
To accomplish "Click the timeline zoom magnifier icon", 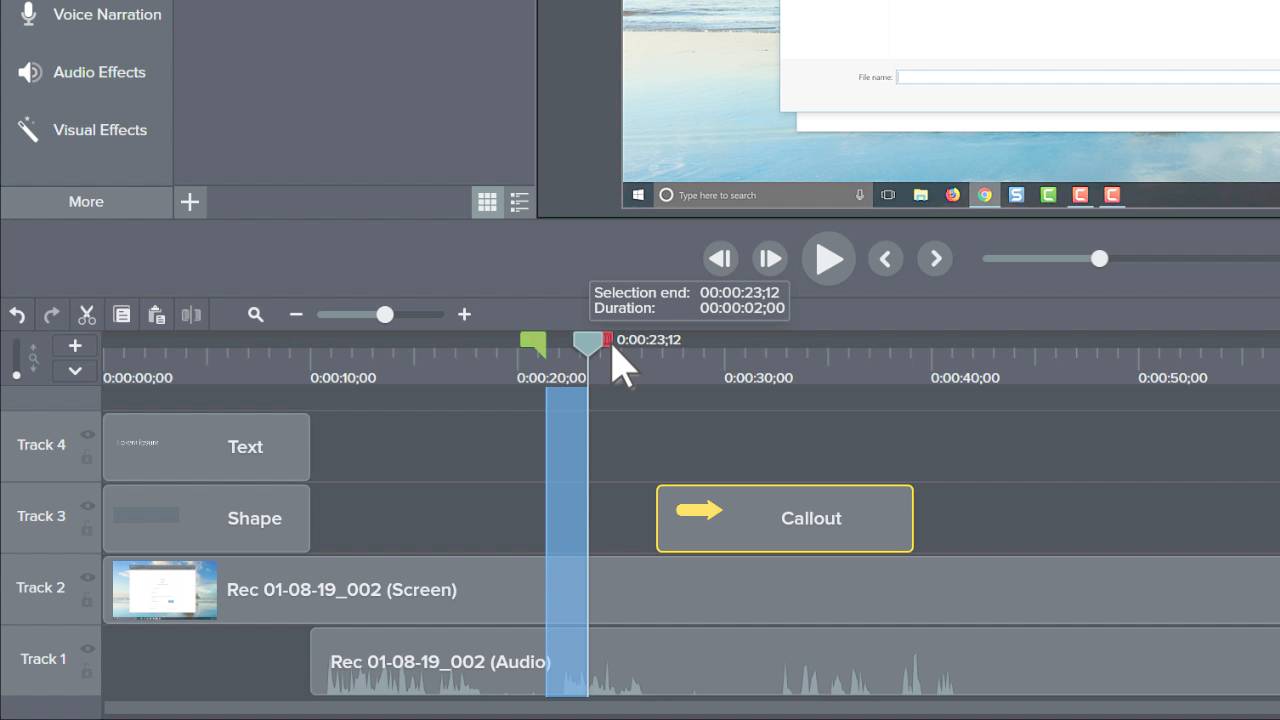I will pos(256,315).
